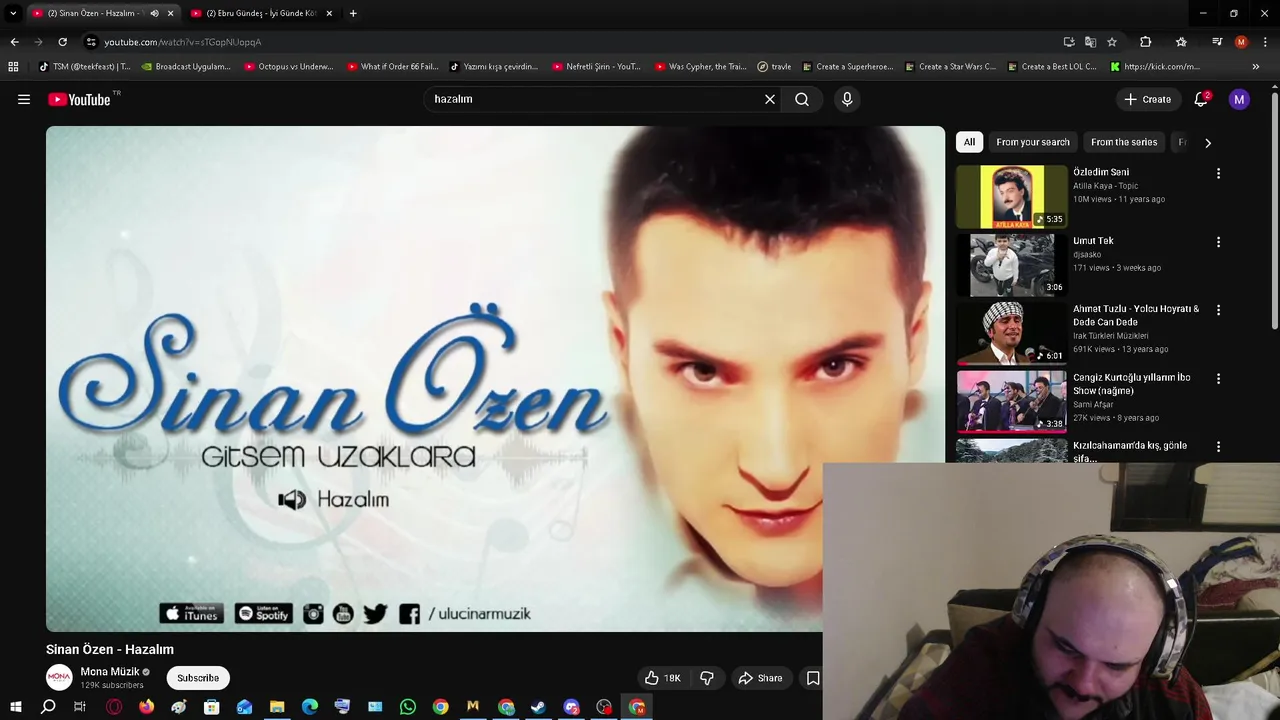This screenshot has width=1280, height=720.
Task: Open a new browser tab
Action: coord(353,13)
